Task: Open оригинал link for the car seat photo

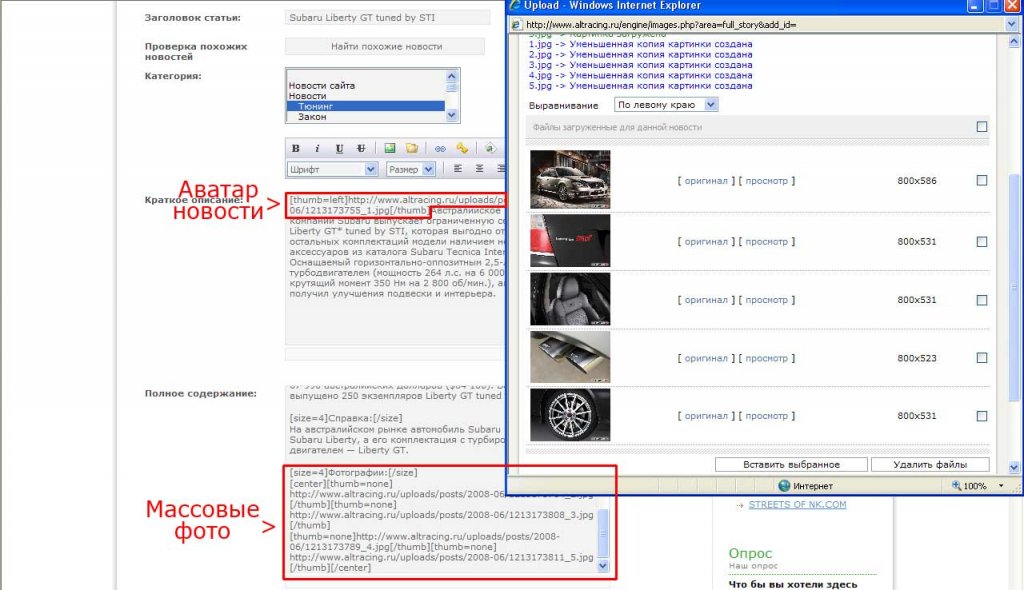Action: (x=705, y=300)
